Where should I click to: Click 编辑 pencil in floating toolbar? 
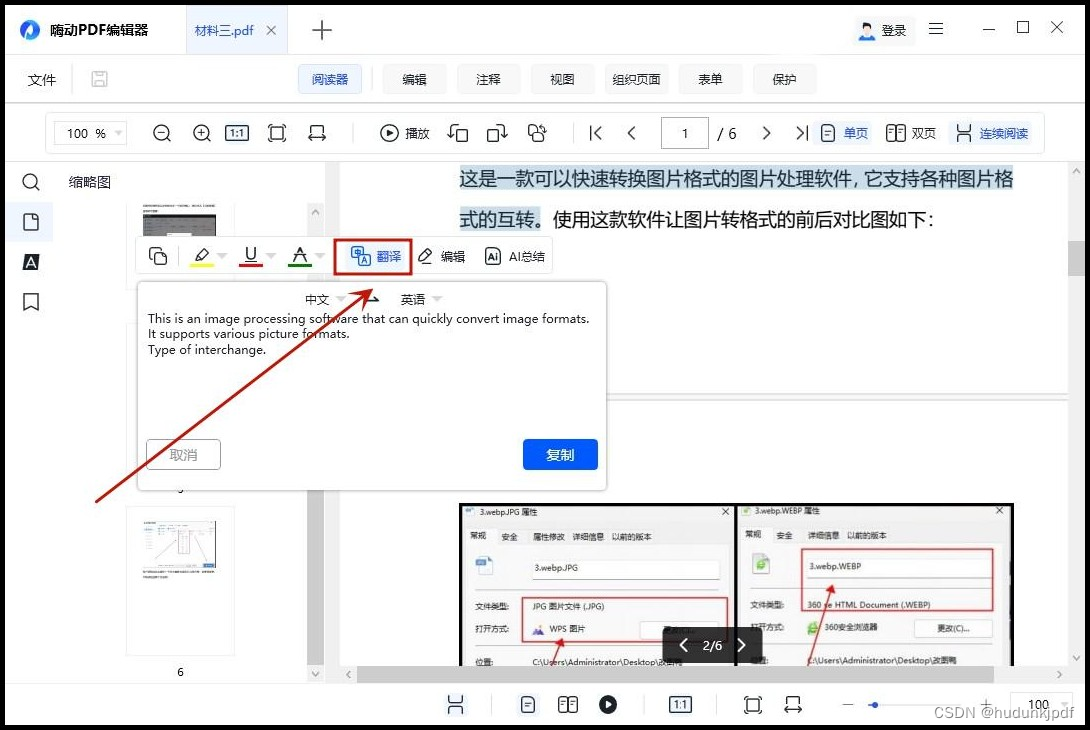(x=441, y=257)
